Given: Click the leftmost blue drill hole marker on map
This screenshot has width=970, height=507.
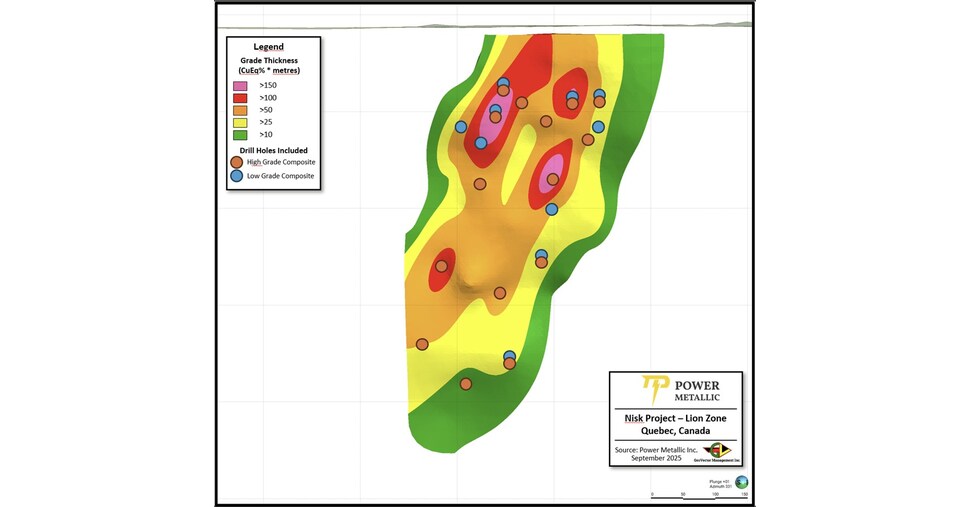Looking at the screenshot, I should [461, 127].
